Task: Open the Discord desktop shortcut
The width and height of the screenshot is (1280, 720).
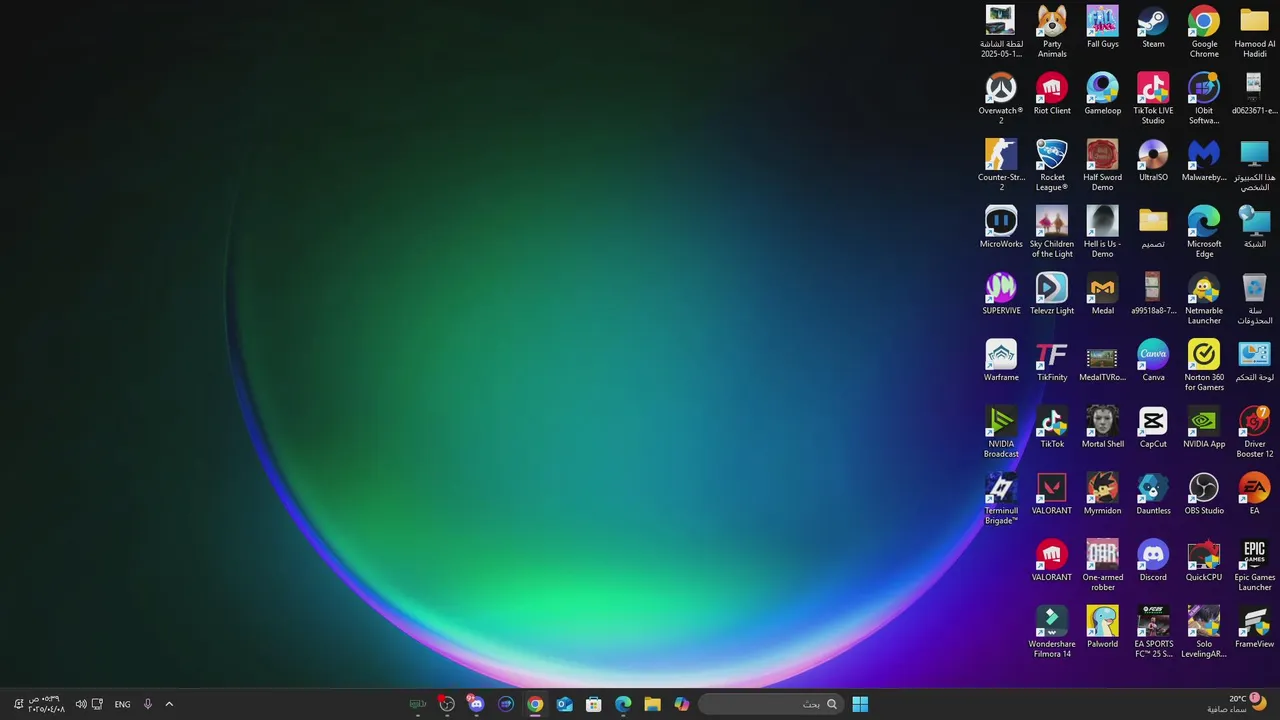Action: point(1153,561)
